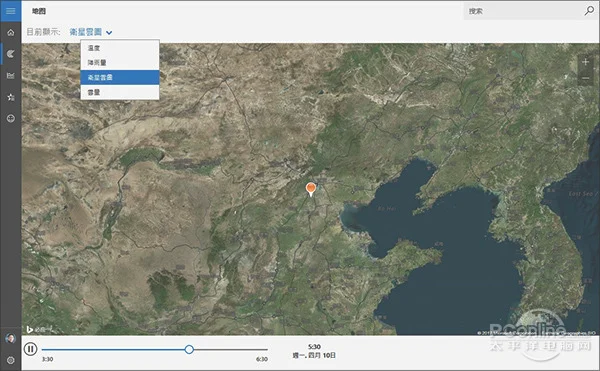Pause the map animation playback
This screenshot has width=600, height=371.
(30, 349)
